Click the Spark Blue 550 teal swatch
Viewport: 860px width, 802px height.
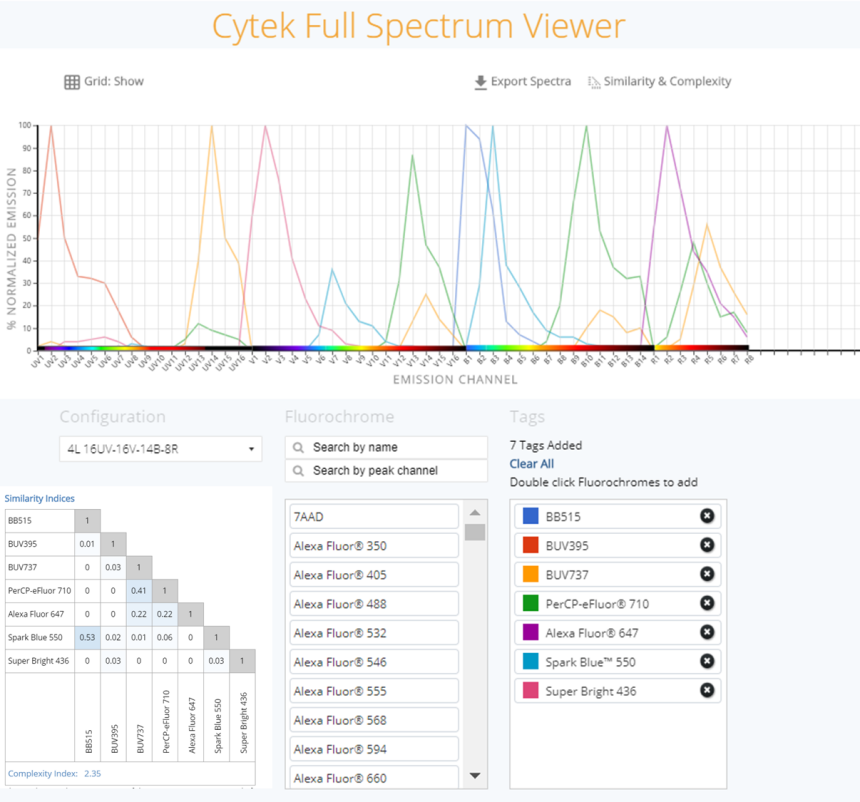click(531, 662)
